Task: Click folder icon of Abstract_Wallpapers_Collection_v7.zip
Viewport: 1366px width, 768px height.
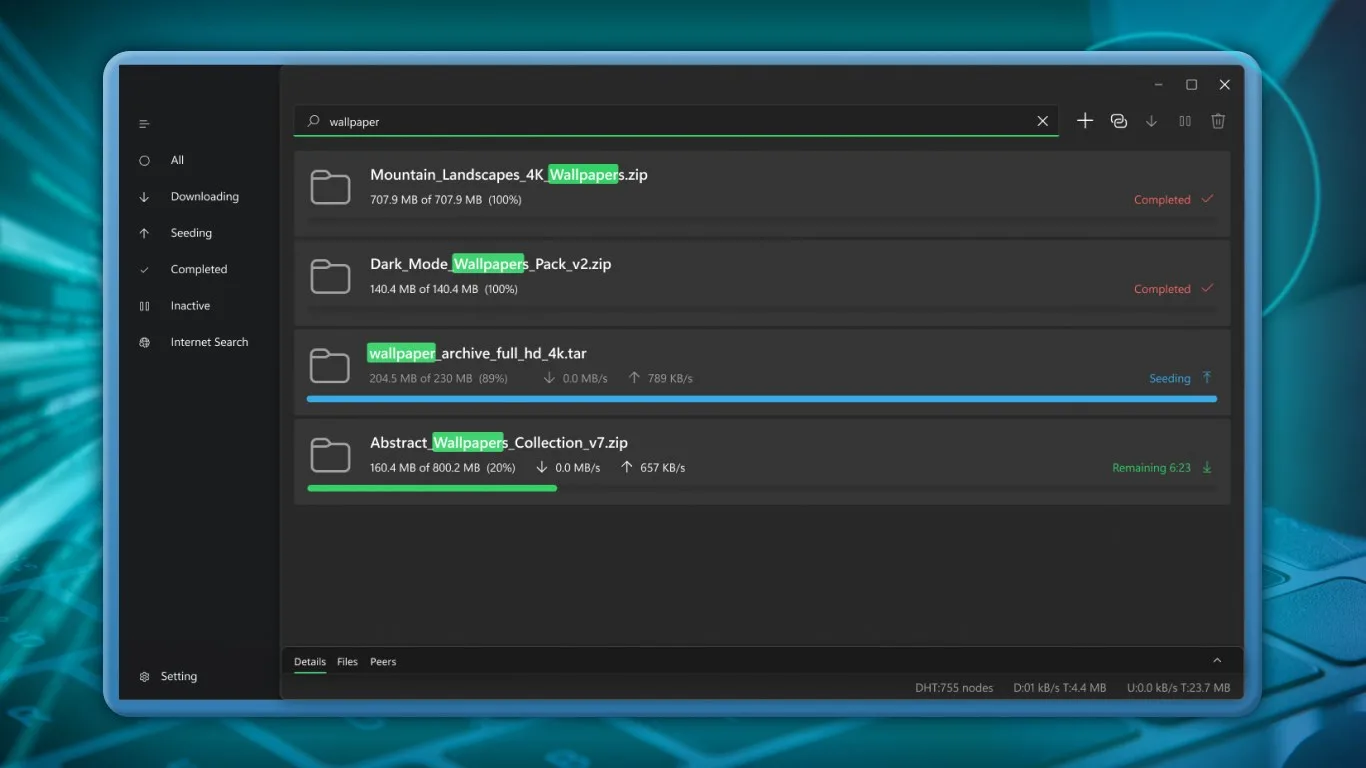Action: tap(330, 456)
